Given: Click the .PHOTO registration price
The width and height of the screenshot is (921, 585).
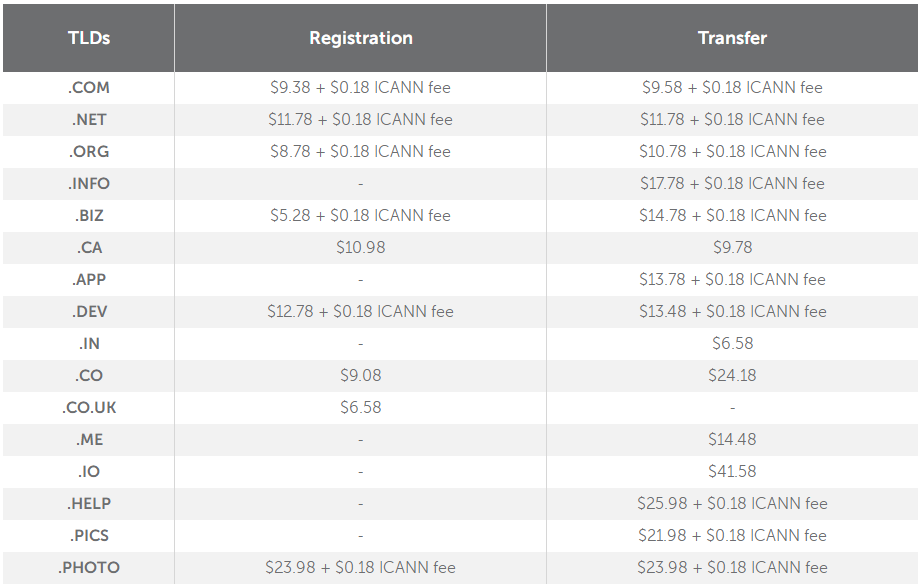Looking at the screenshot, I should tap(360, 567).
